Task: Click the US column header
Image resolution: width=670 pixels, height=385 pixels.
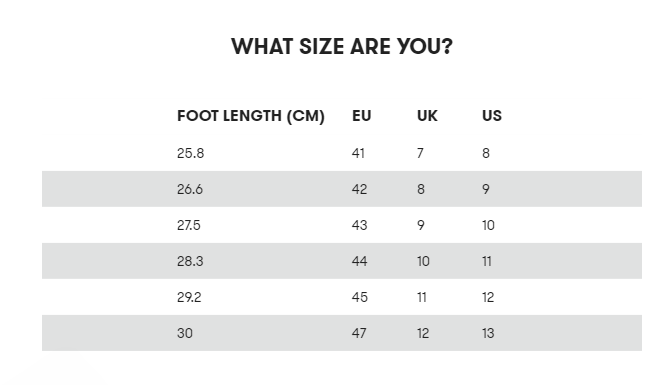Action: 492,116
